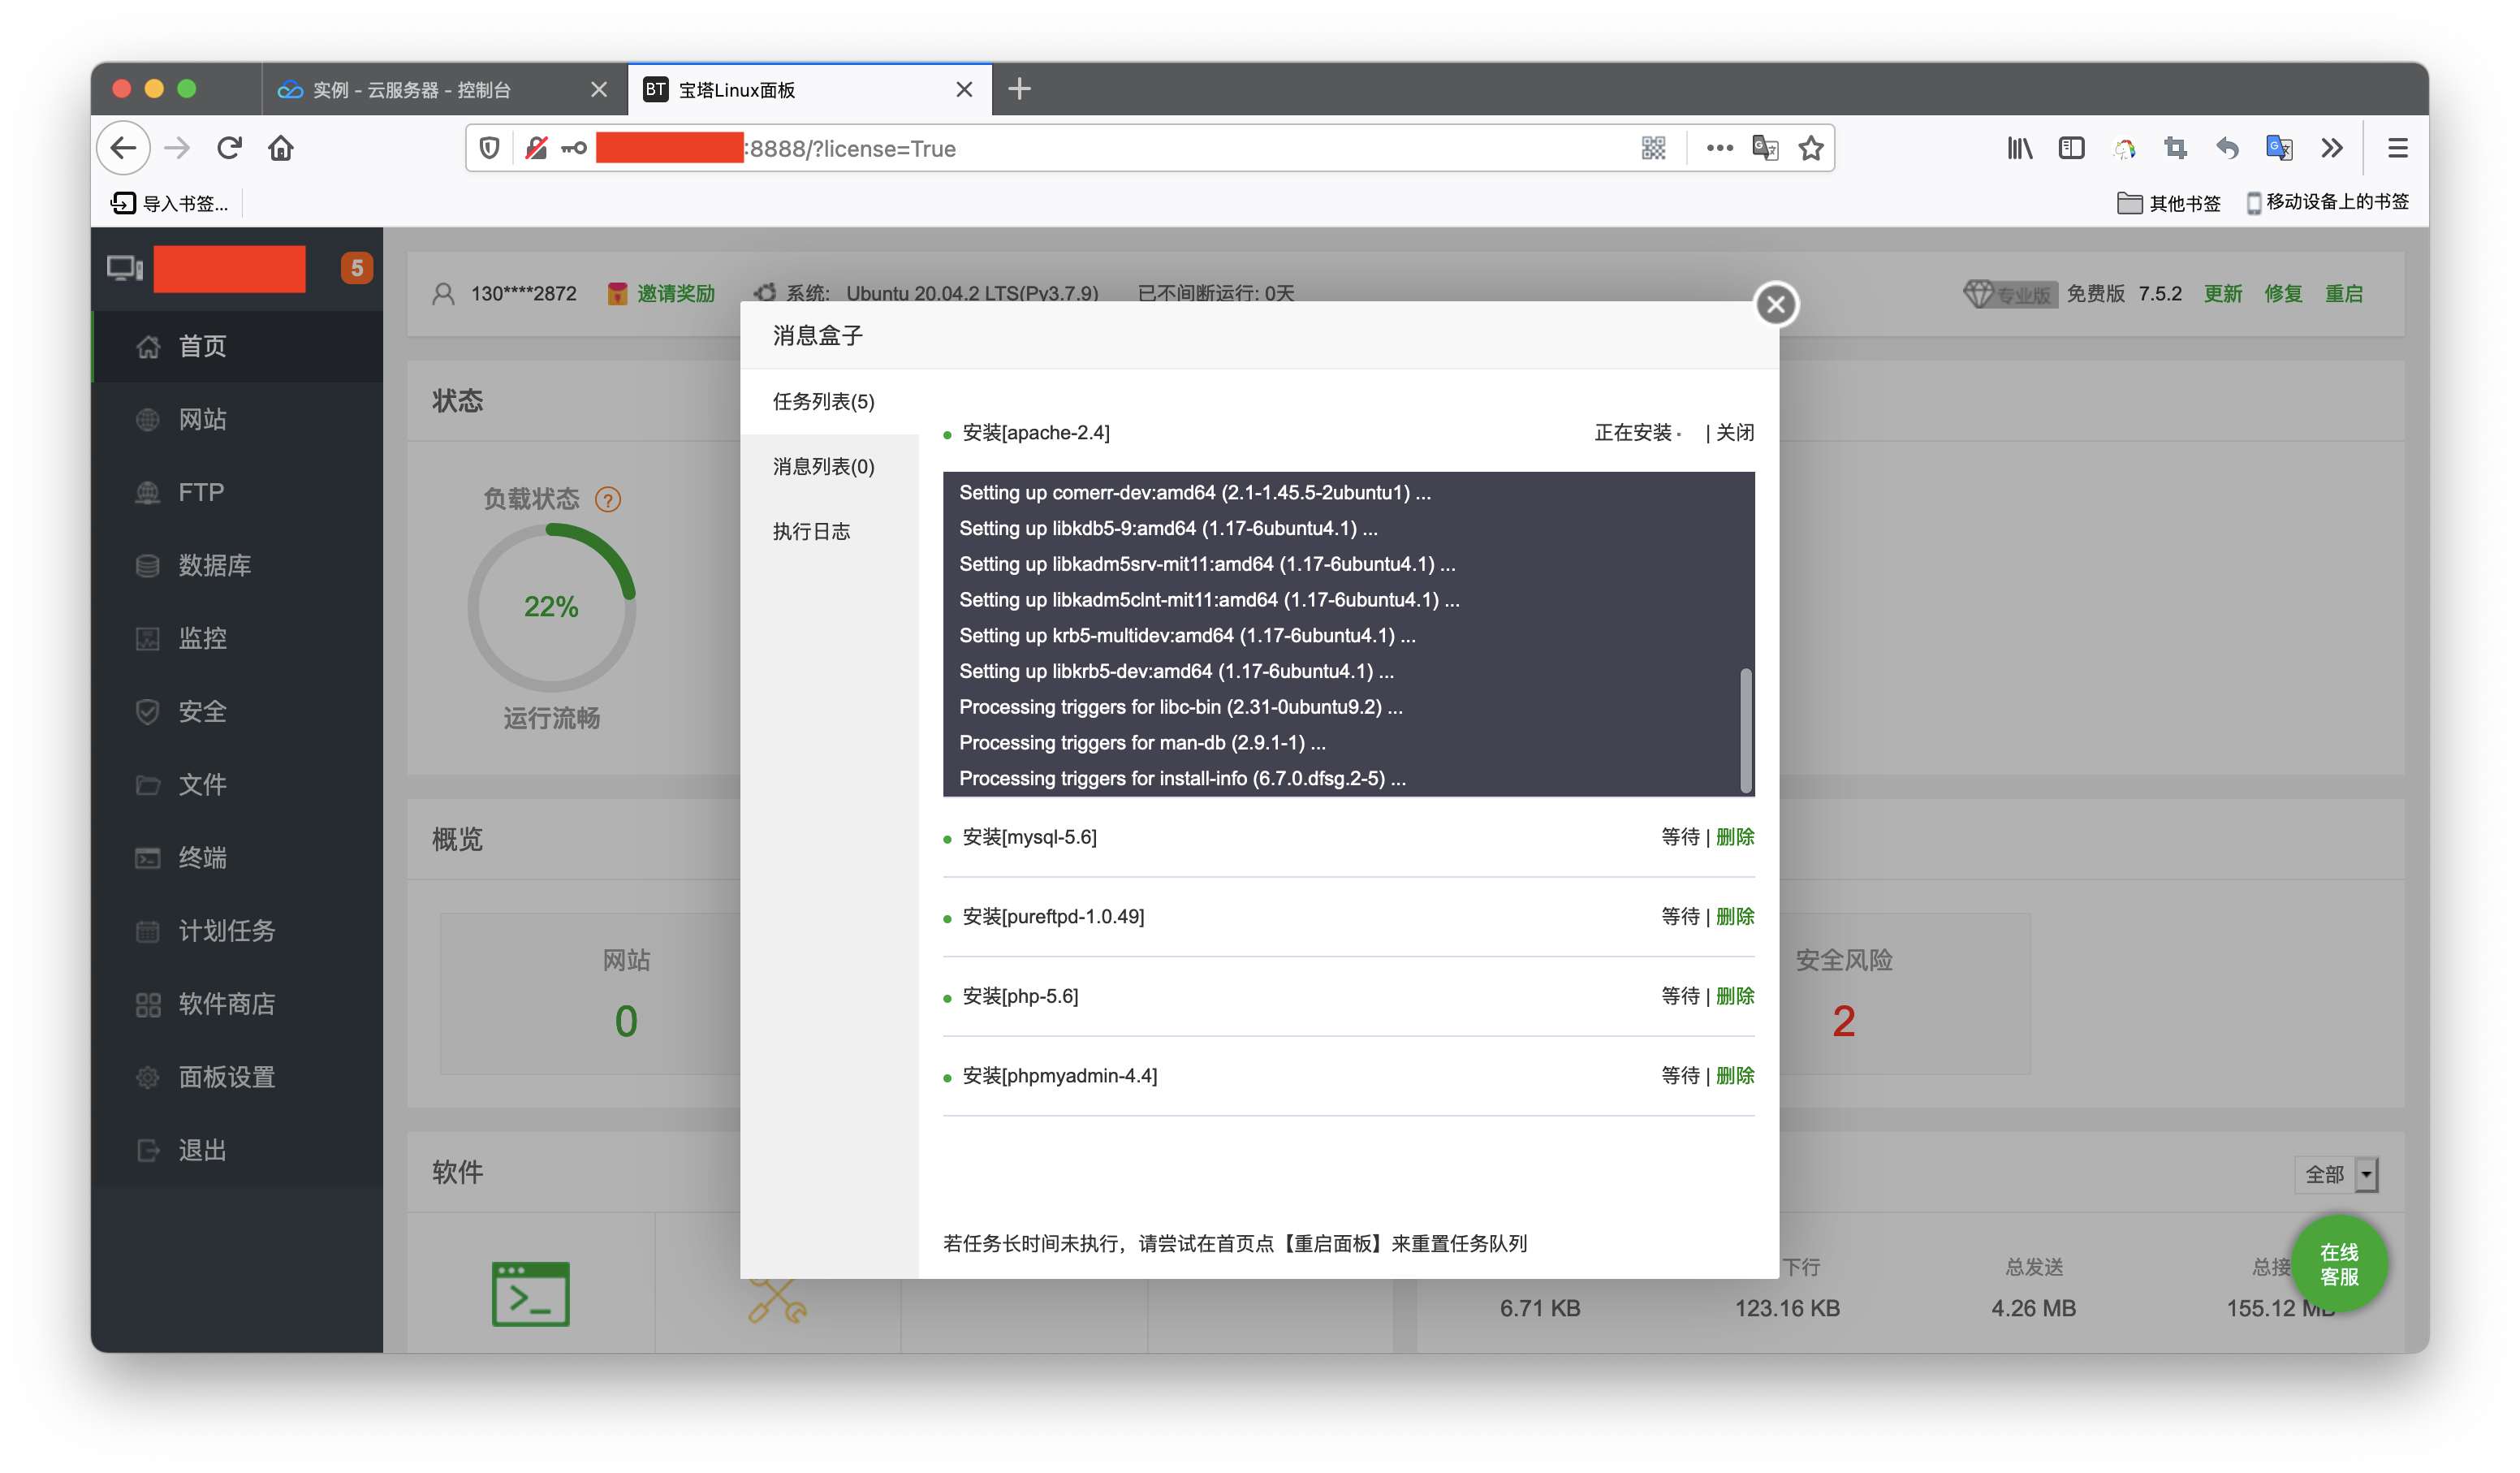This screenshot has width=2520, height=1473.
Task: Delete the mysql-5.6 install task
Action: [x=1735, y=837]
